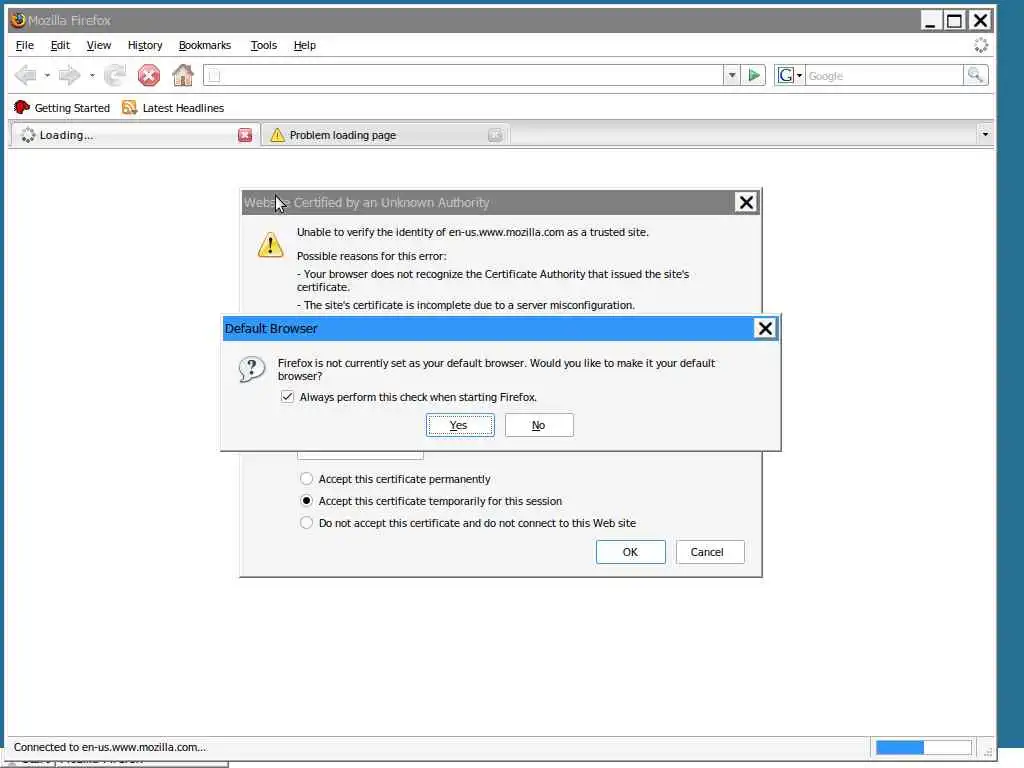1024x768 pixels.
Task: Close the Unknown Authority certificate dialog
Action: coord(746,202)
